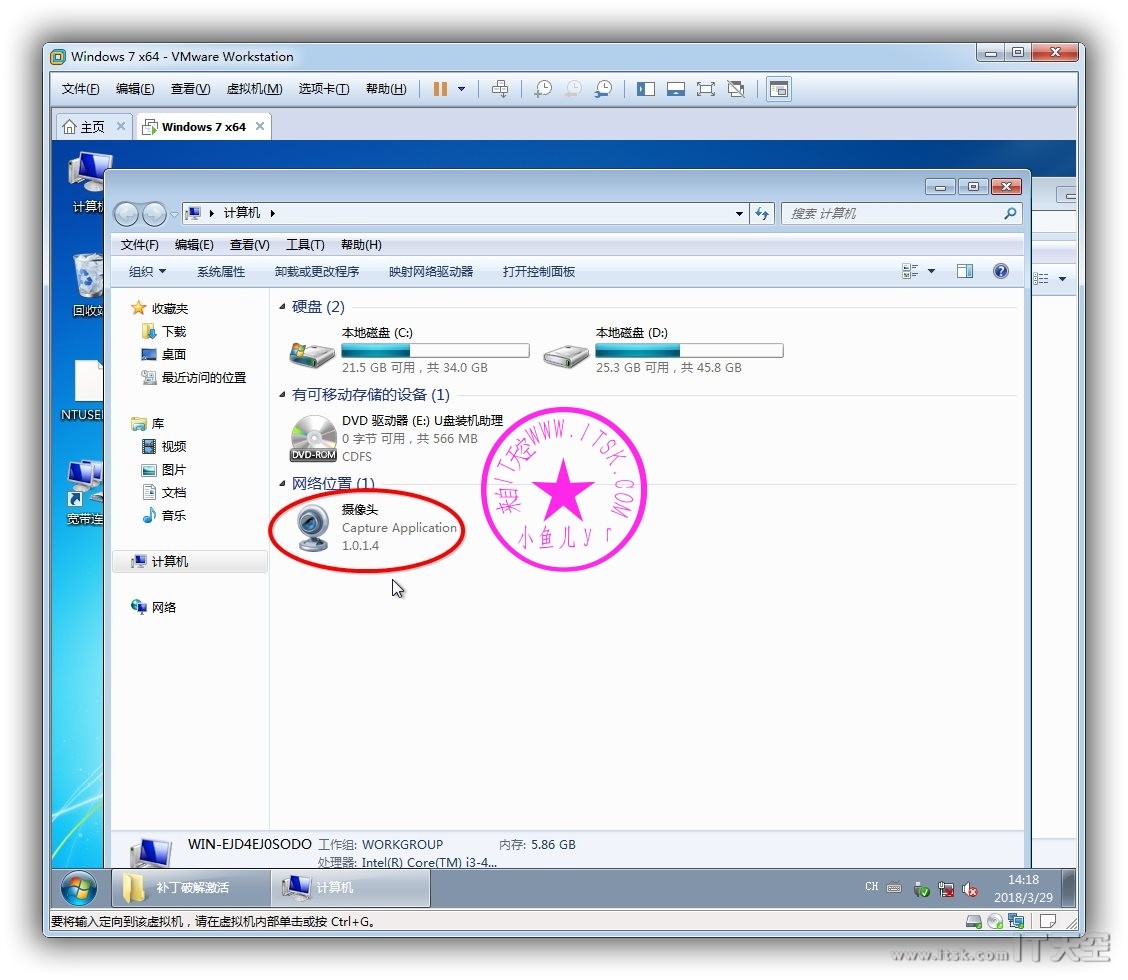Open the snapshot manager icon
The width and height of the screenshot is (1128, 980).
tap(603, 89)
